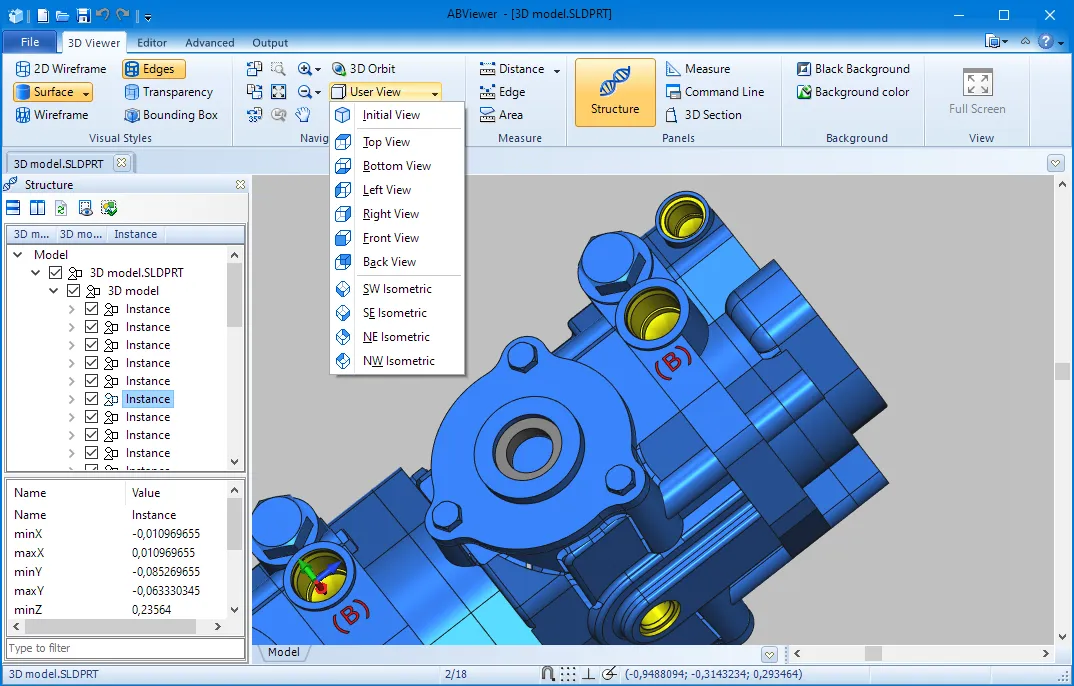Click the fit to window arrows icon
The height and width of the screenshot is (686, 1074).
278,92
